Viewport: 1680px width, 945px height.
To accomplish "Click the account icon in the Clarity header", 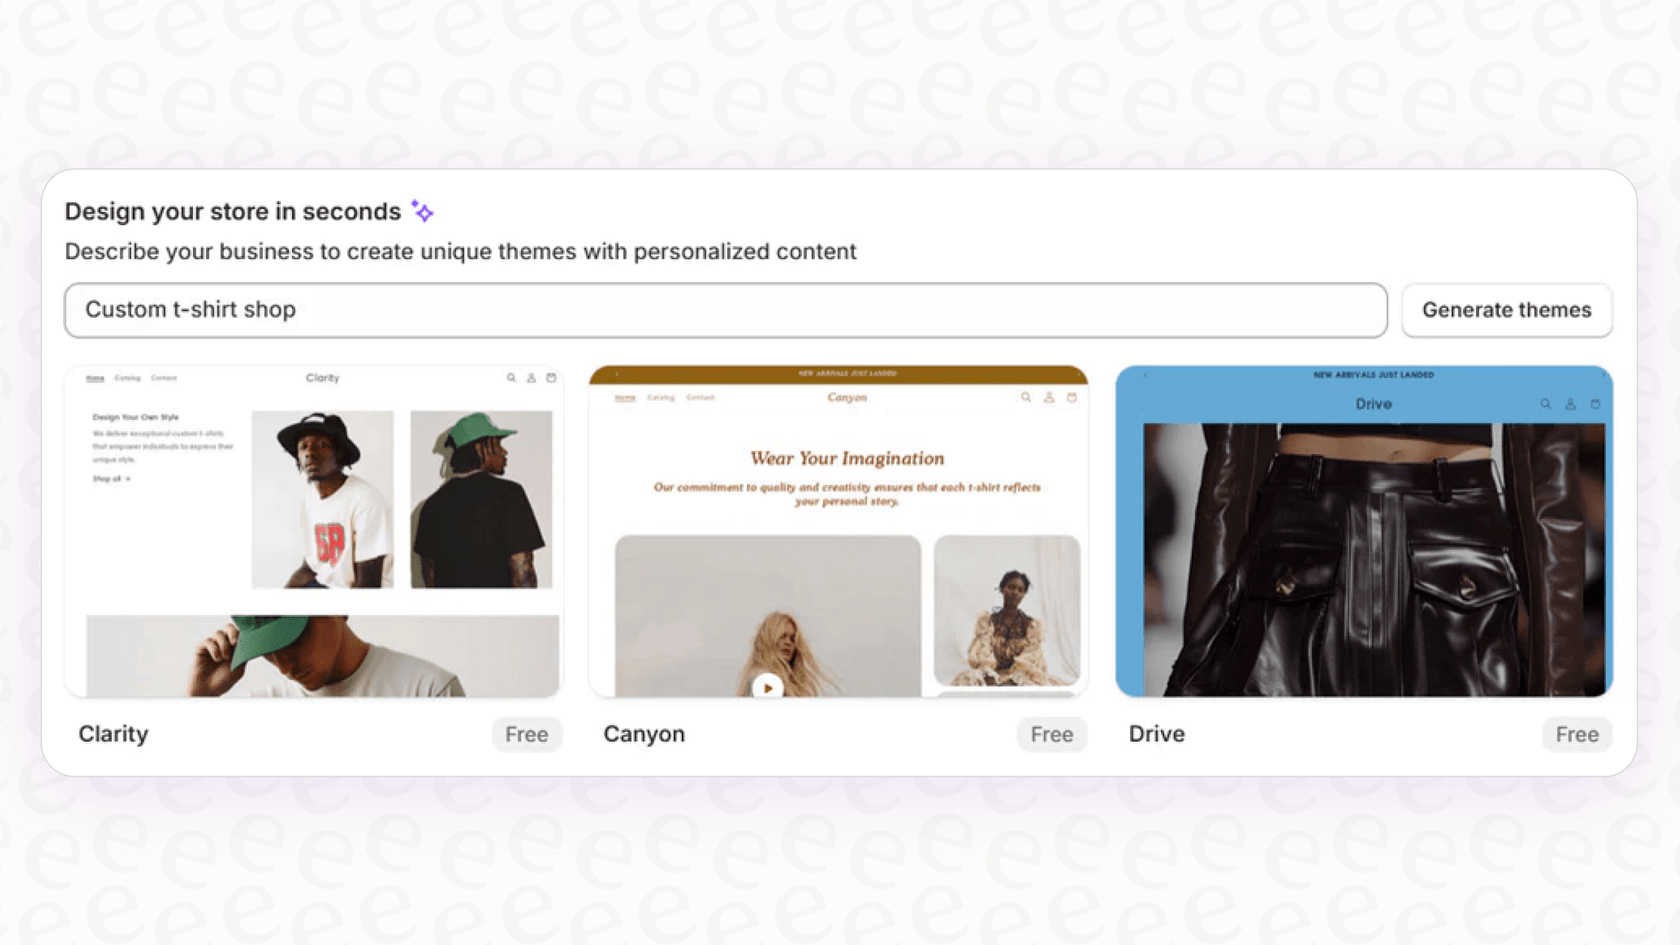I will tap(531, 378).
